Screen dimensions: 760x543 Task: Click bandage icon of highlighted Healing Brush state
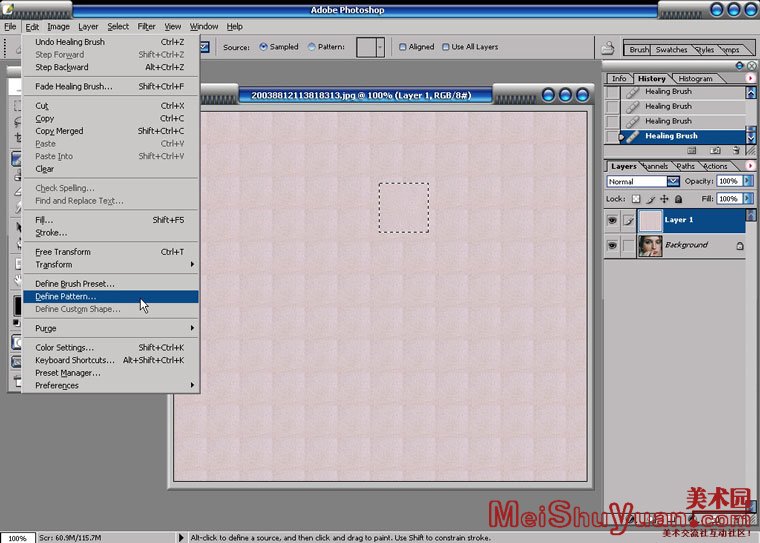[632, 137]
